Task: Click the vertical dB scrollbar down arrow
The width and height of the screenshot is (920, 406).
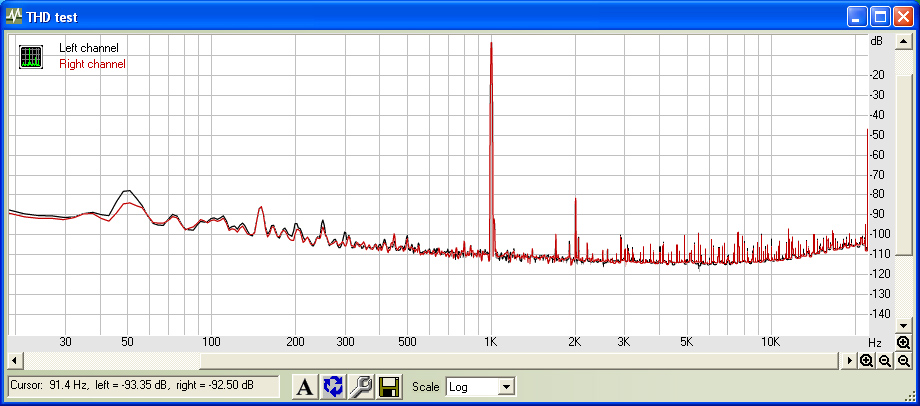Action: click(x=903, y=326)
